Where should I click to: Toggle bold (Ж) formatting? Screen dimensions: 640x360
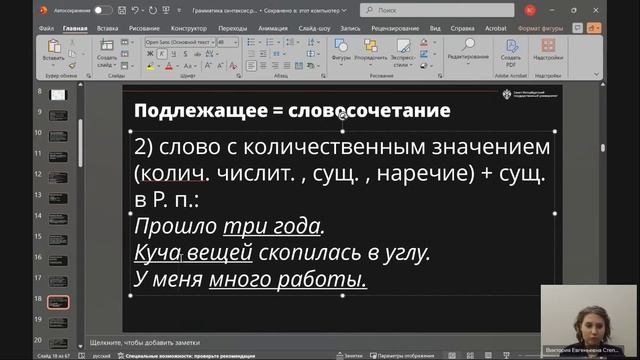(x=150, y=54)
